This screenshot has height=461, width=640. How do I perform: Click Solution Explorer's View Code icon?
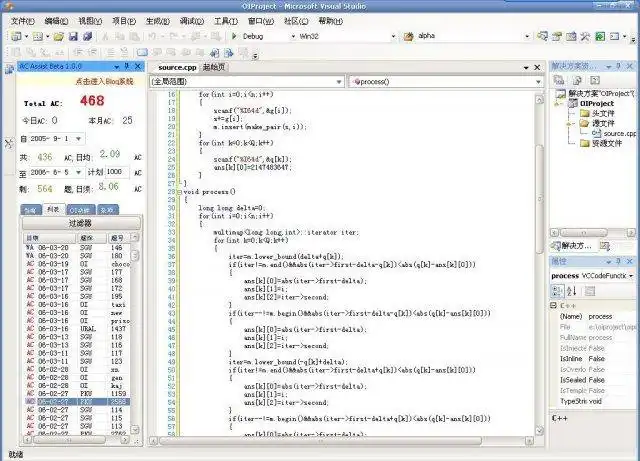point(595,80)
